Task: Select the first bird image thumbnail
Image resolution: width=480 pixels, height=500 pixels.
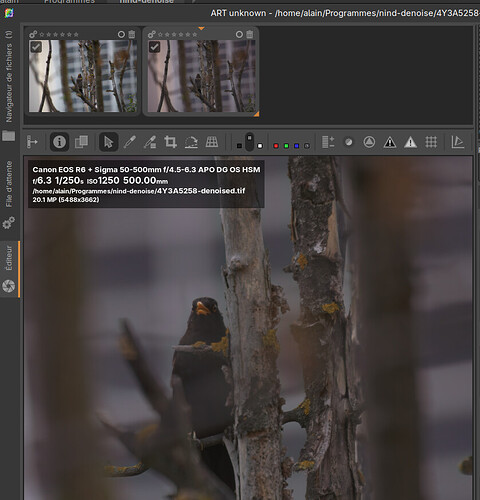Action: click(83, 76)
